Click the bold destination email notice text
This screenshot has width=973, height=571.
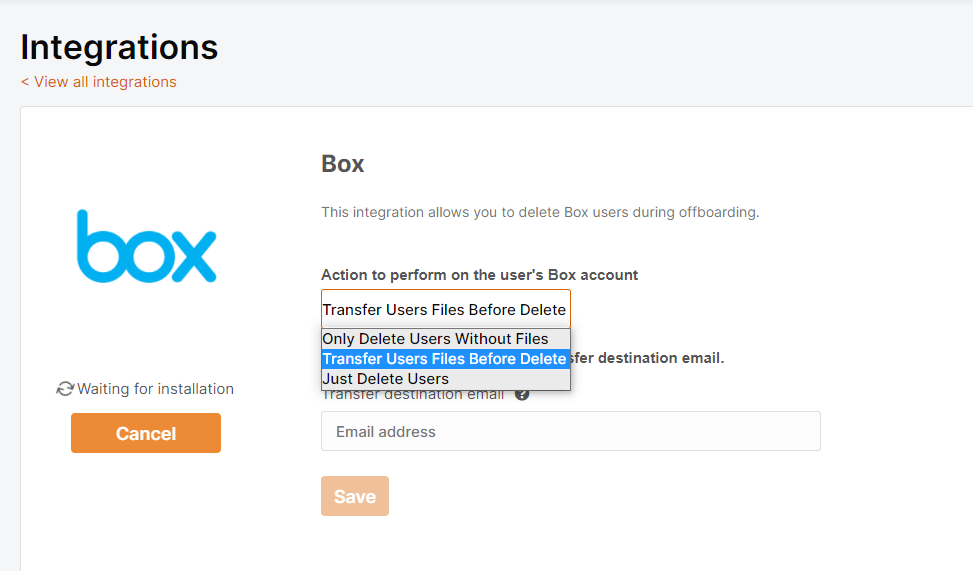pos(647,358)
